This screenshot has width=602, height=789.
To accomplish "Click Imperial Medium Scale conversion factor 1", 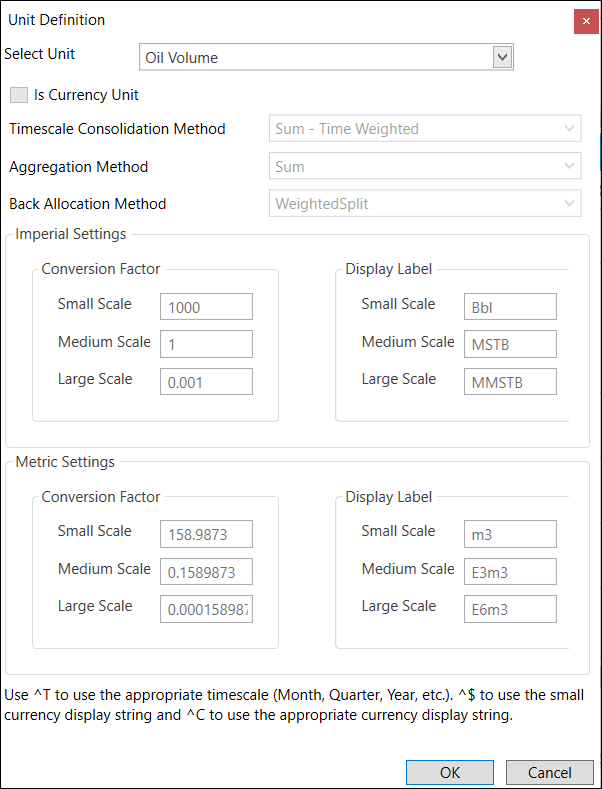I will [206, 345].
